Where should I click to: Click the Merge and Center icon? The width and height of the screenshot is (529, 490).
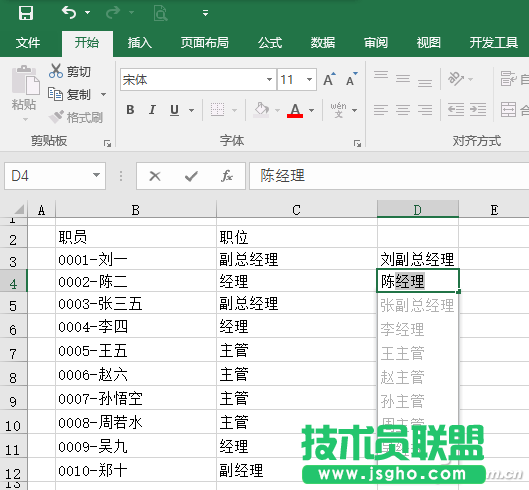click(x=508, y=110)
